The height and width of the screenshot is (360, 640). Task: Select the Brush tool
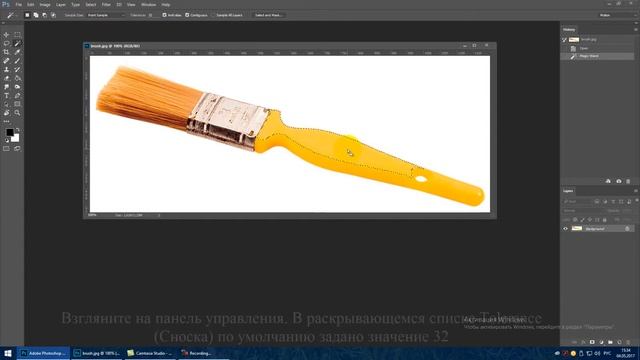point(17,60)
